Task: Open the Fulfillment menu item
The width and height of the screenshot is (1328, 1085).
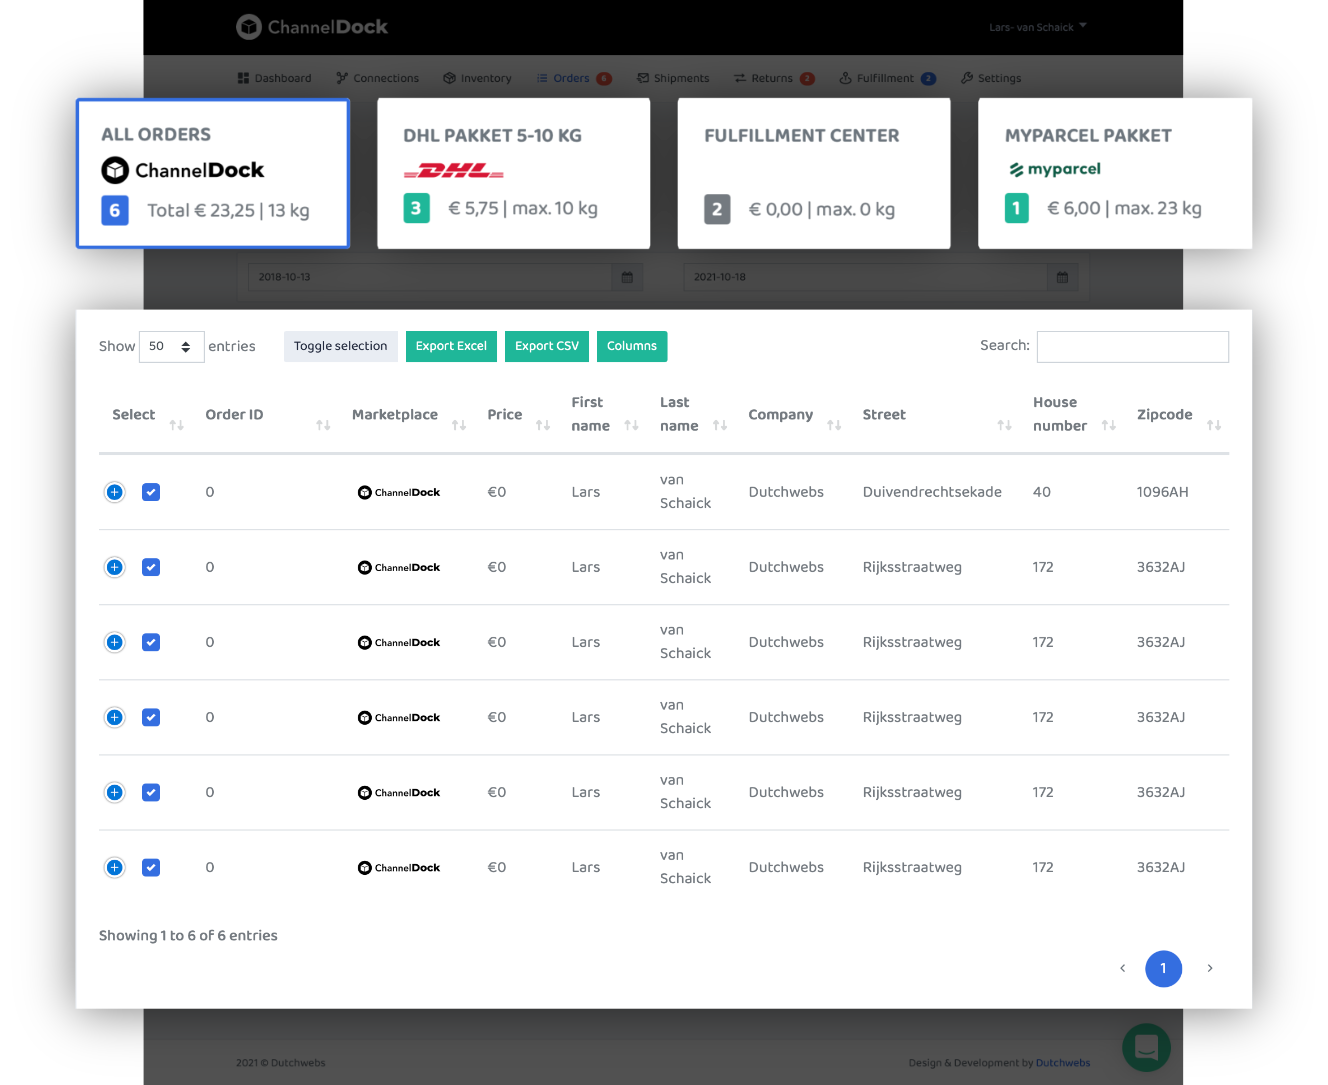Action: click(x=887, y=78)
